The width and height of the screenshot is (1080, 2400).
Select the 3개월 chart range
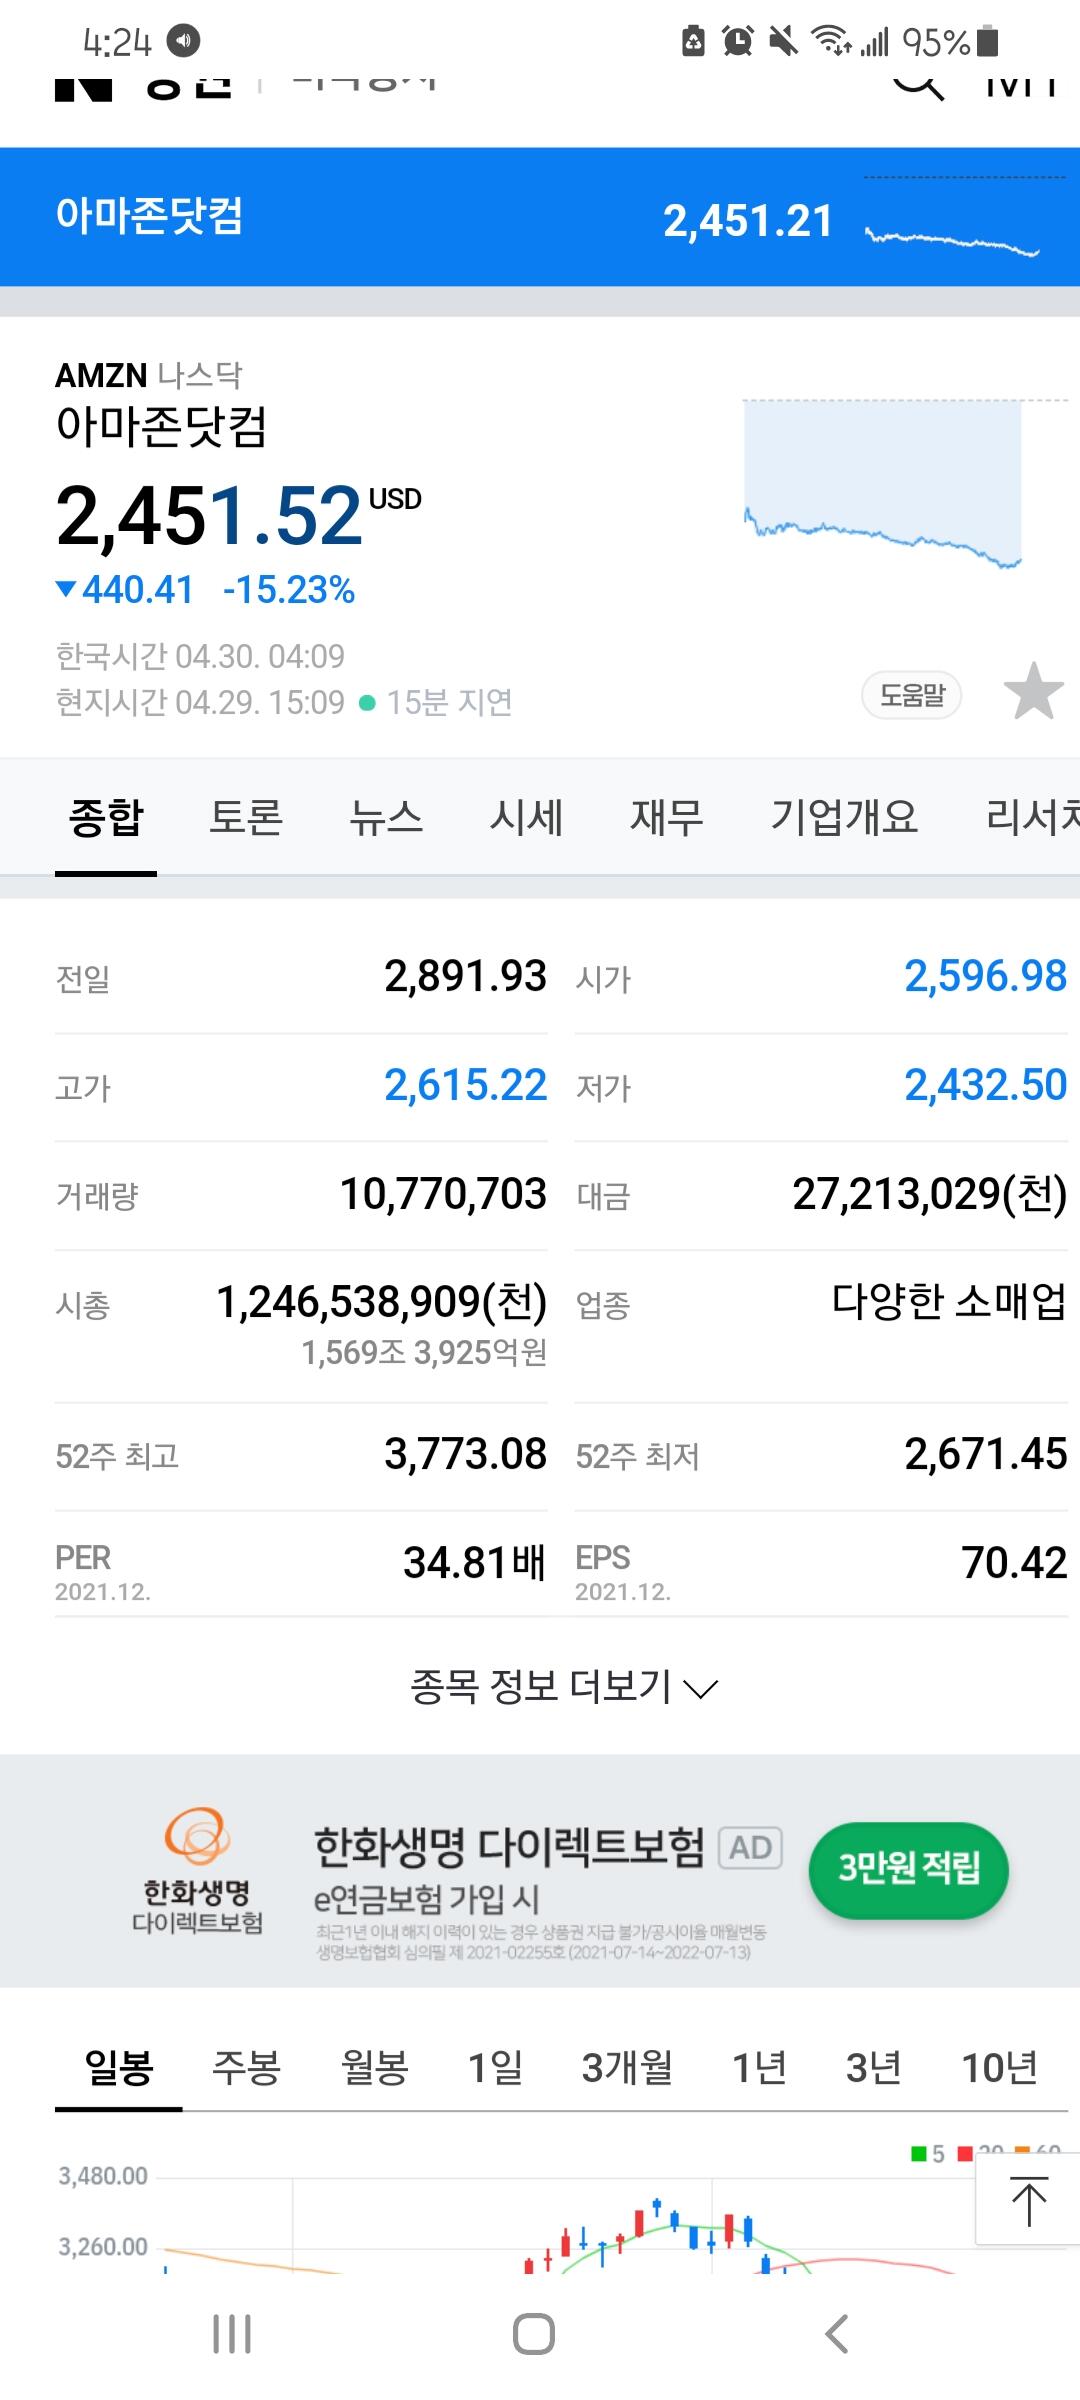click(x=627, y=2067)
